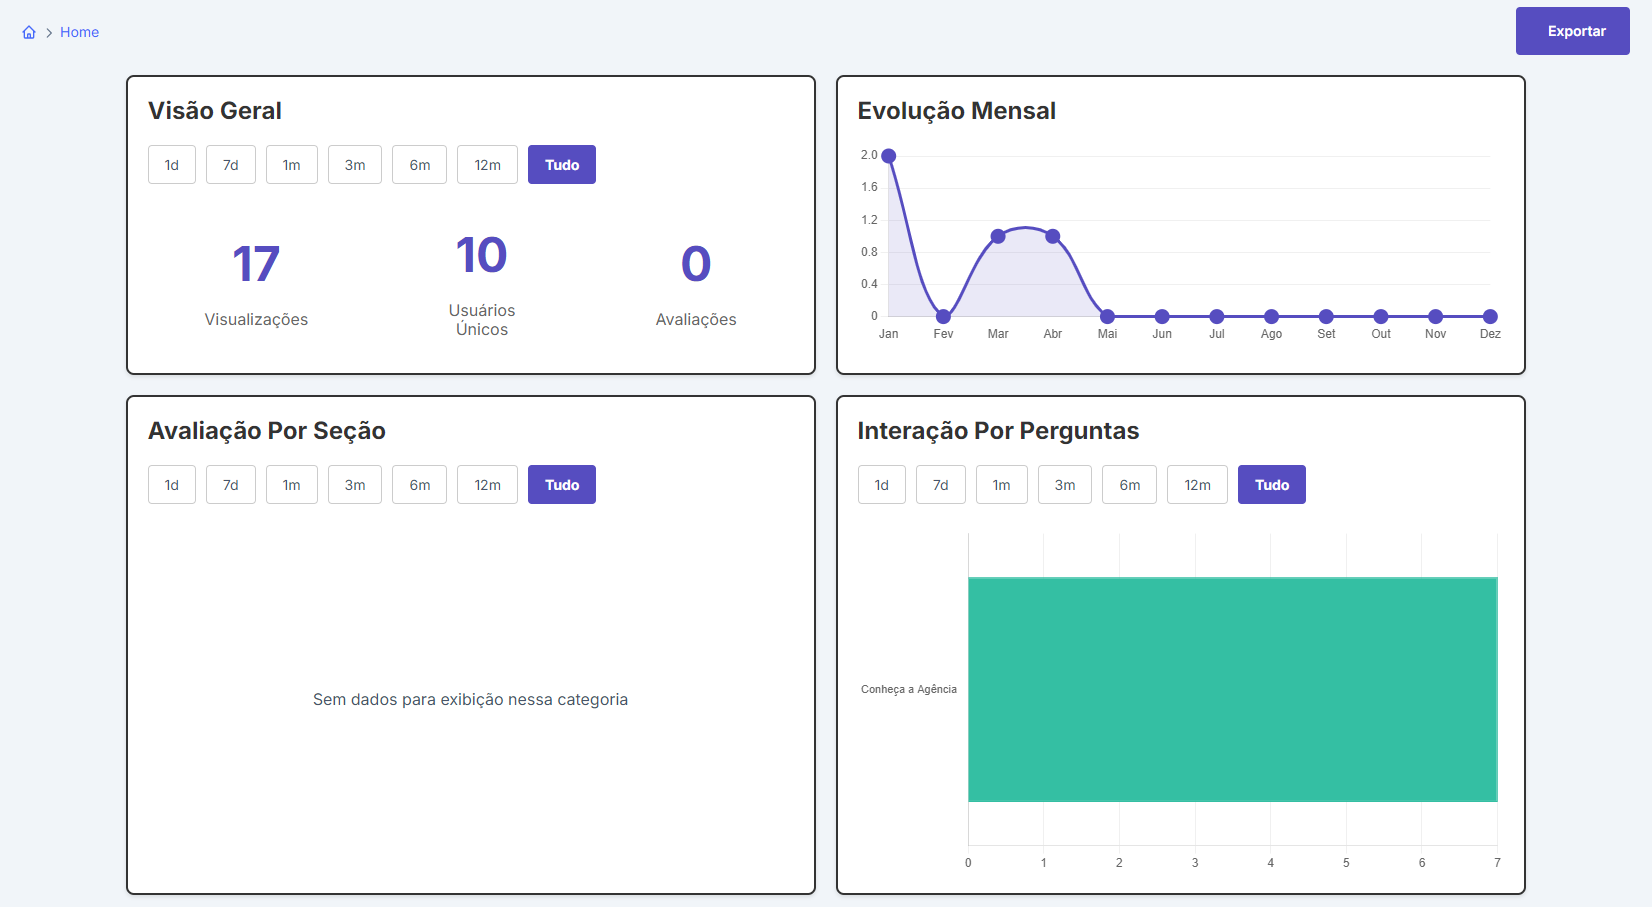Select 1d filter in Visão Geral

coord(172,165)
